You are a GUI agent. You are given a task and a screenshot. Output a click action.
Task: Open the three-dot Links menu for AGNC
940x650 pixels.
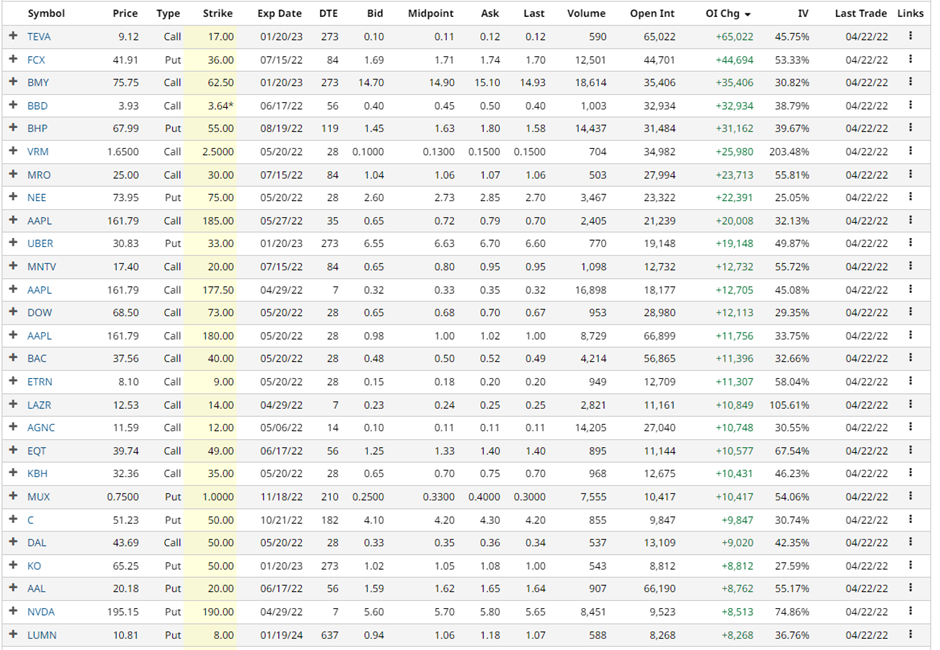click(x=910, y=427)
